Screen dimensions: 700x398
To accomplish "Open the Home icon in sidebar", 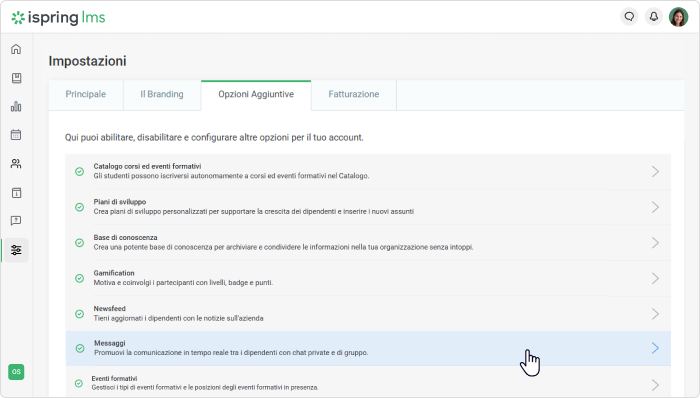I will point(16,49).
